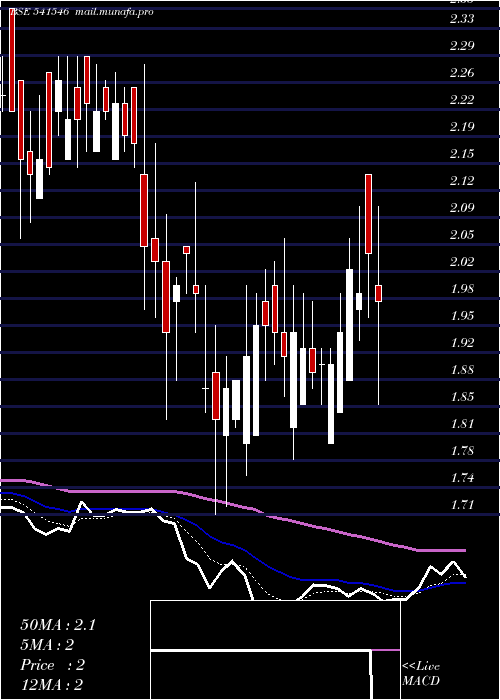Click the 2.15 price axis label
Image resolution: width=500 pixels, height=700 pixels.
tap(462, 154)
